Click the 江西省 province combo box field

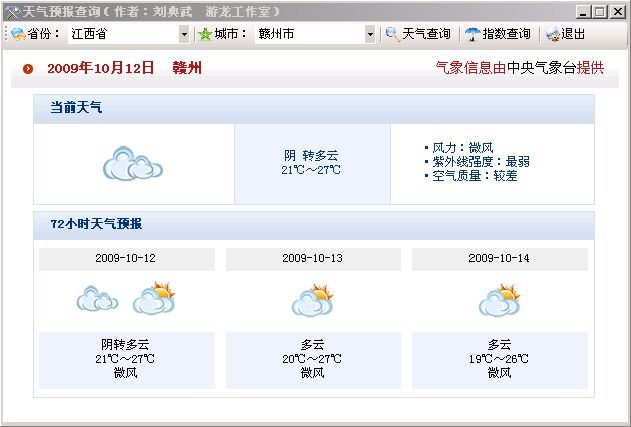pos(122,34)
